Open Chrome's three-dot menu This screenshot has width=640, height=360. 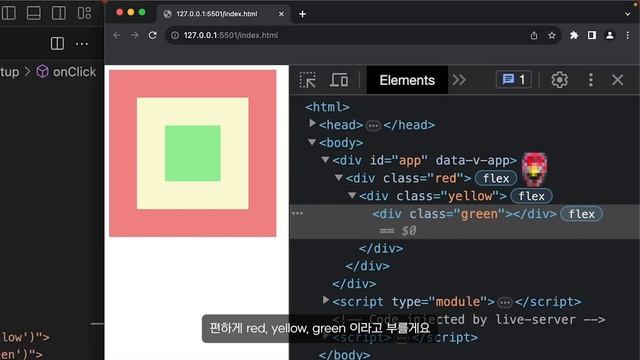pos(628,36)
